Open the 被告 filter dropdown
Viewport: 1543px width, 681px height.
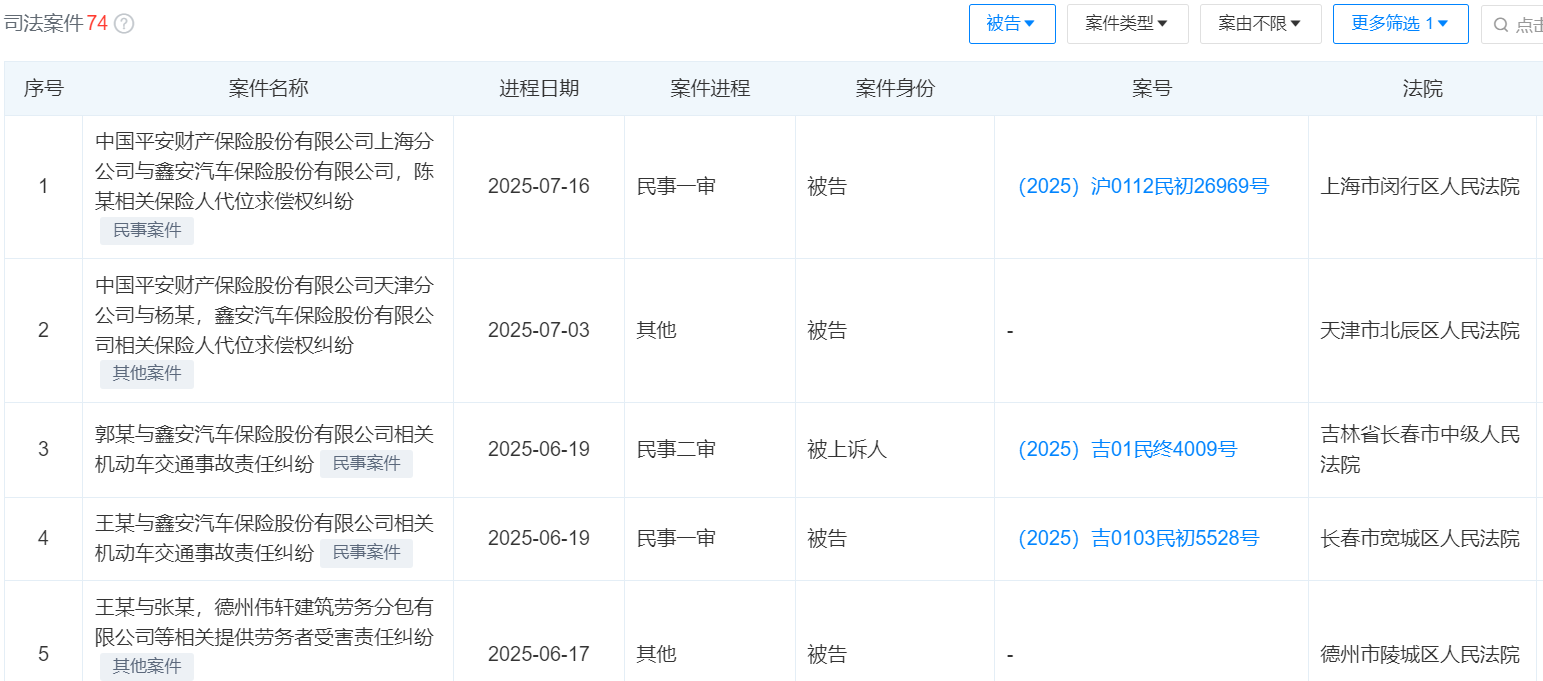point(1012,24)
